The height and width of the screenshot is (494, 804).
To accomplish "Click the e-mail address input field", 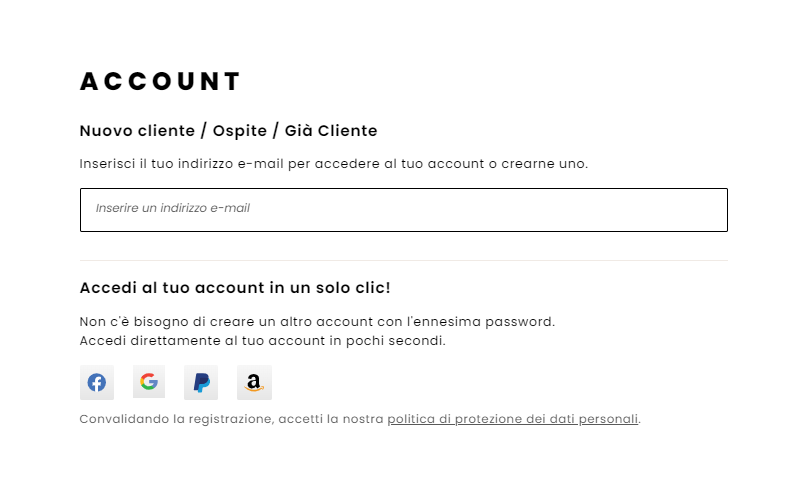I will [x=404, y=210].
